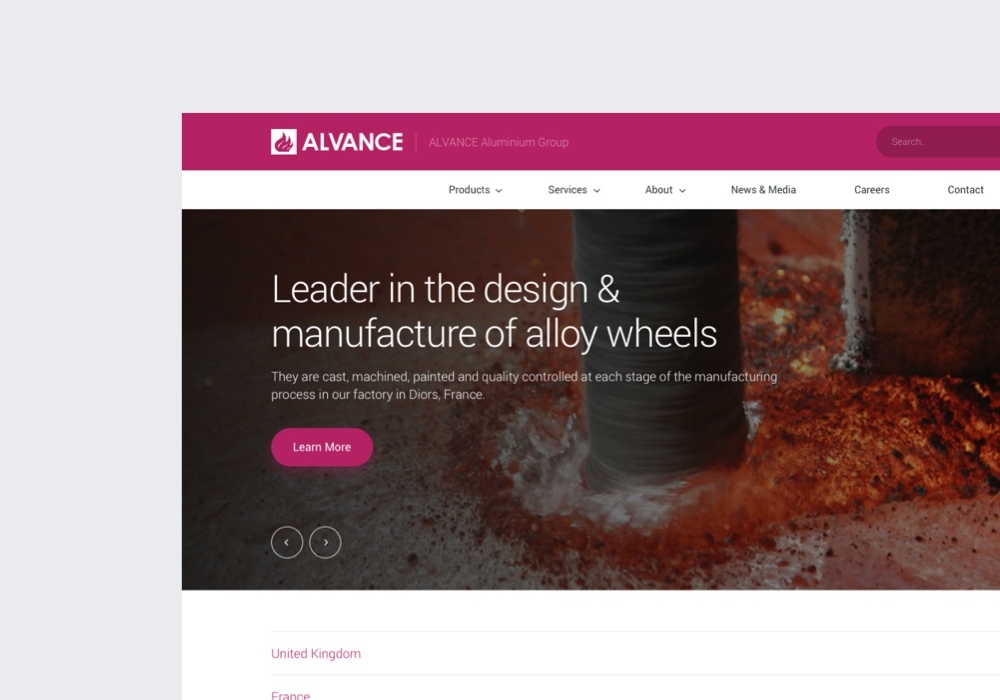Click the Learn More button

click(322, 447)
